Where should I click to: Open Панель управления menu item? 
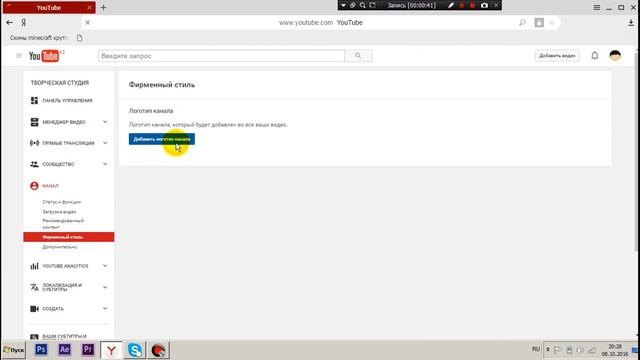click(67, 100)
